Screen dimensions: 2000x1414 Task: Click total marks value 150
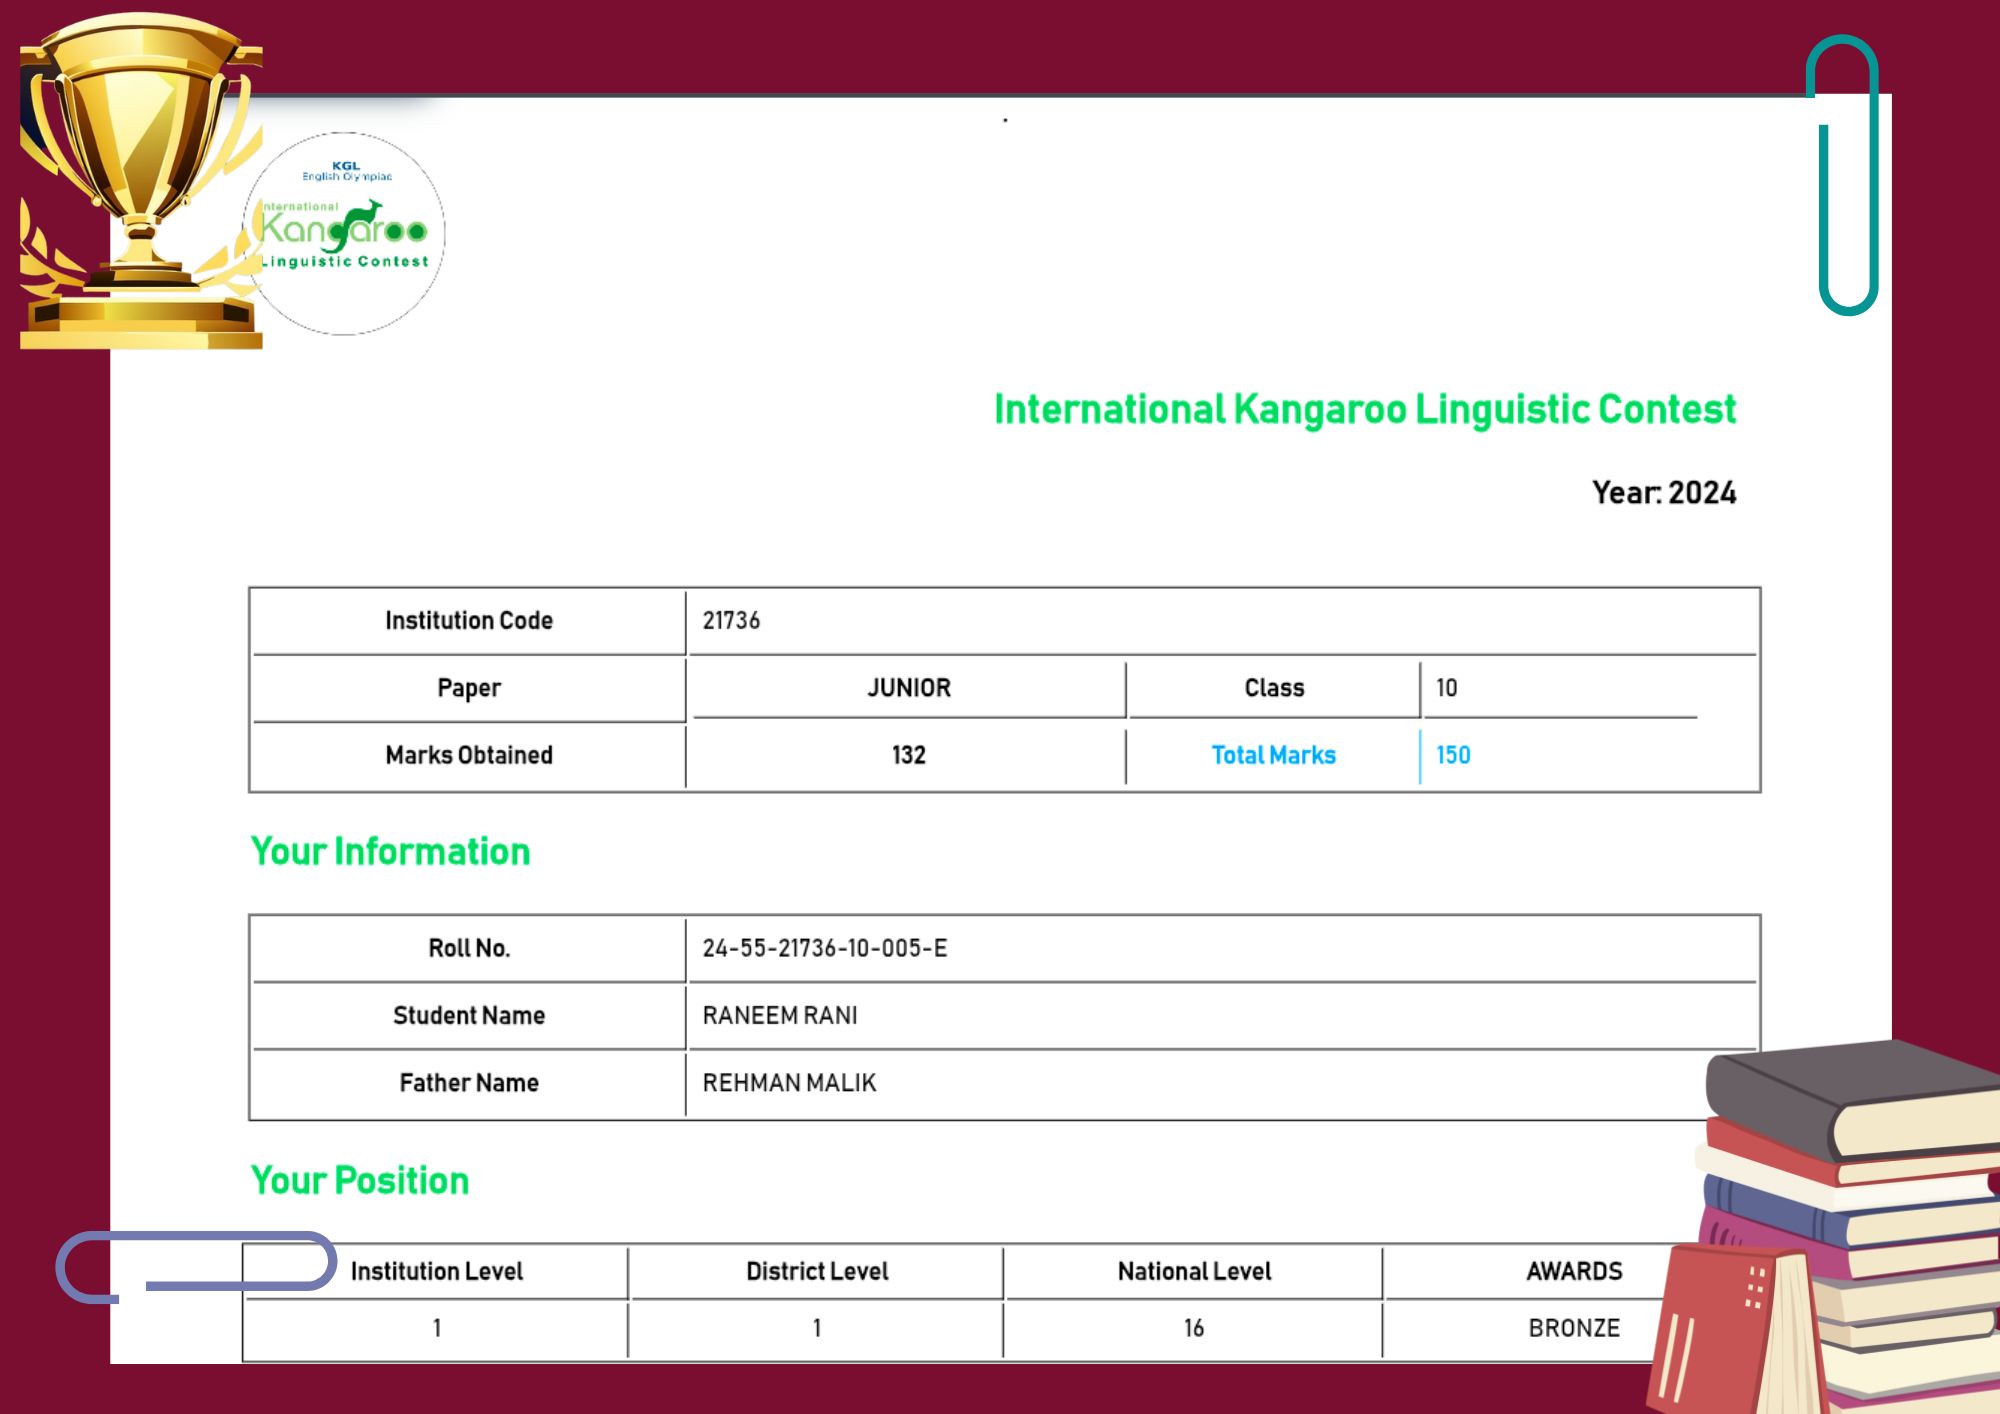point(1453,755)
